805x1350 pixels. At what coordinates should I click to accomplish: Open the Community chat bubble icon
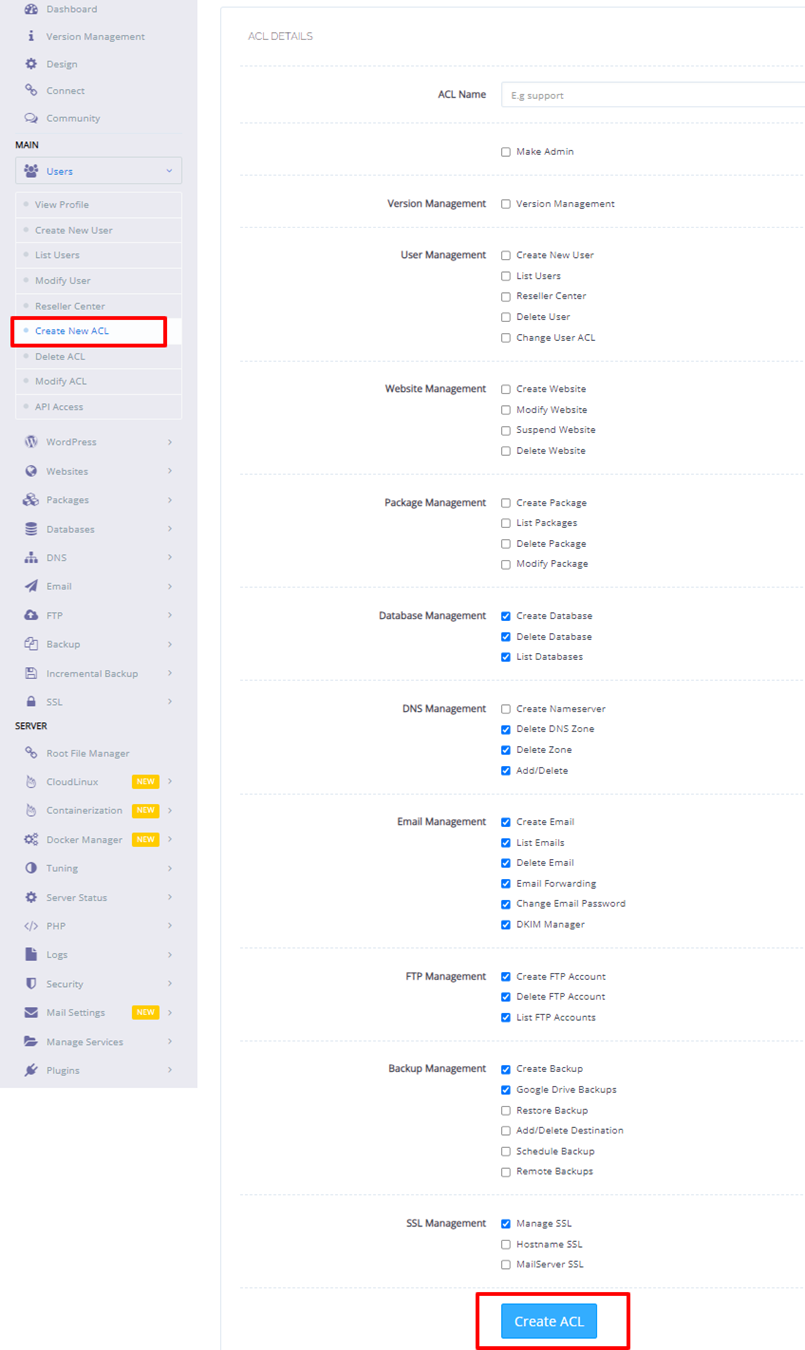[31, 118]
